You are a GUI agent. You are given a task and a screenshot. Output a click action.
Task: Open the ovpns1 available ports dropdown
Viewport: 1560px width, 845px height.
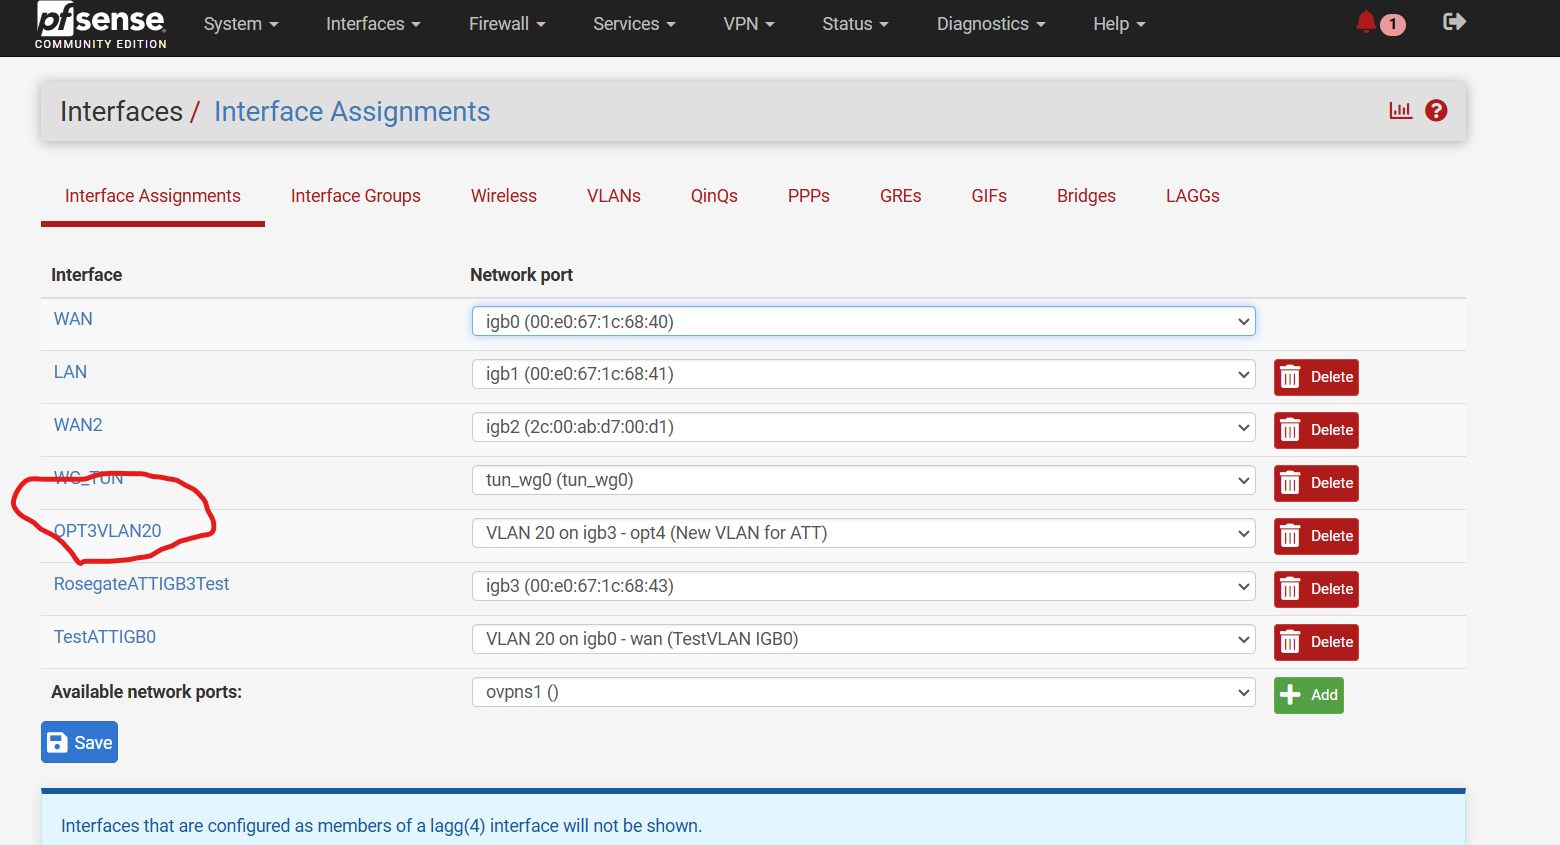(x=864, y=692)
